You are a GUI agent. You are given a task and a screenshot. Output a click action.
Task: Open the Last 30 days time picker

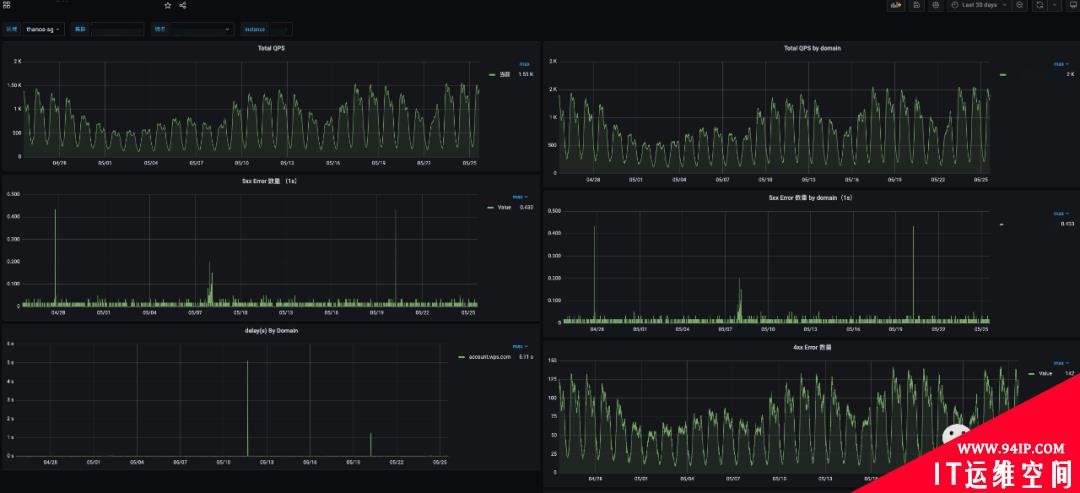tap(979, 5)
